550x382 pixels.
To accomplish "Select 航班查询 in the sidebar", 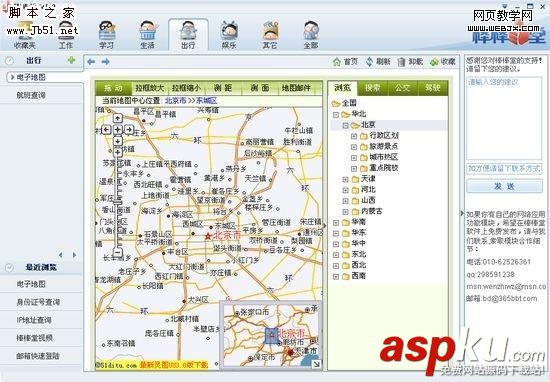I will 41,95.
